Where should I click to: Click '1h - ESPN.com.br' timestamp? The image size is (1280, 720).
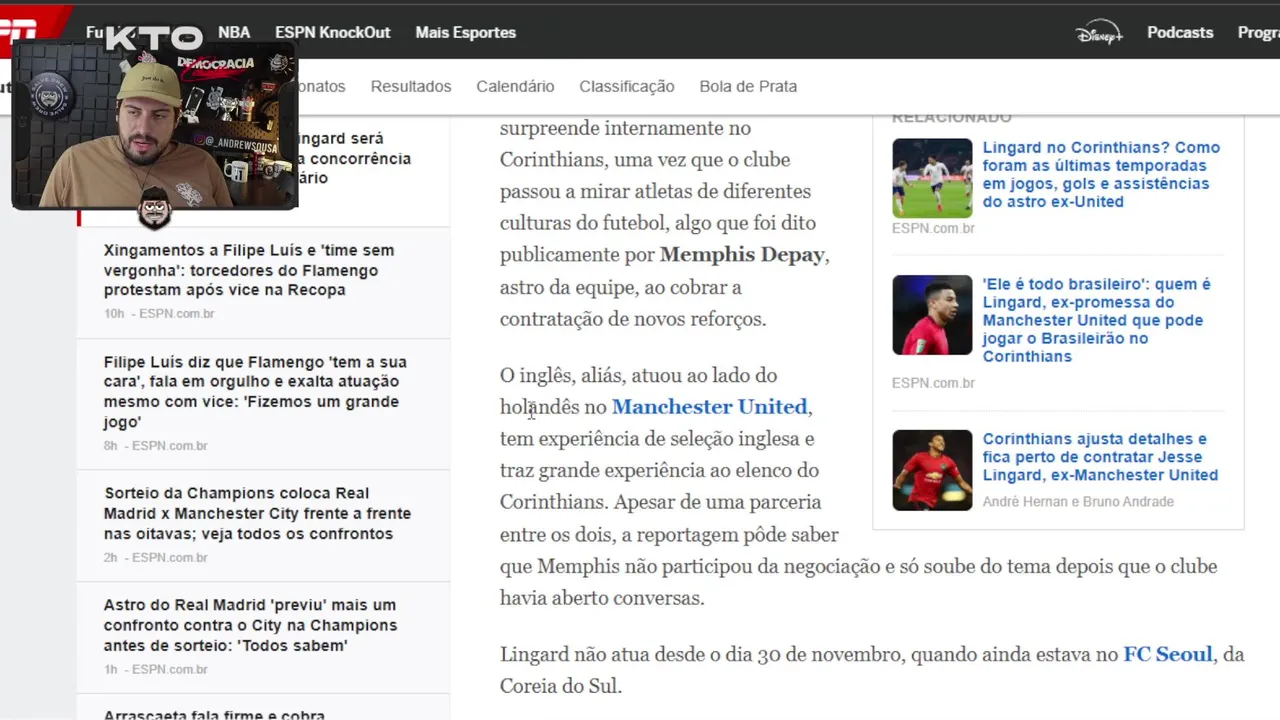point(156,670)
